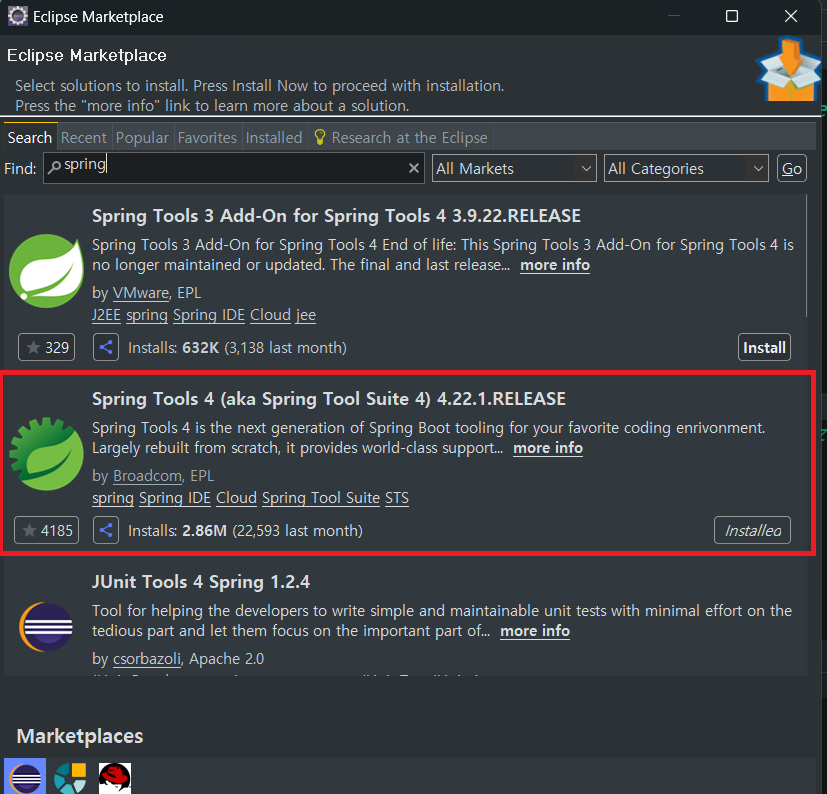Click the JUnit Tools 4 Spring 1.2.4 title
Viewport: 827px width, 794px height.
[201, 582]
